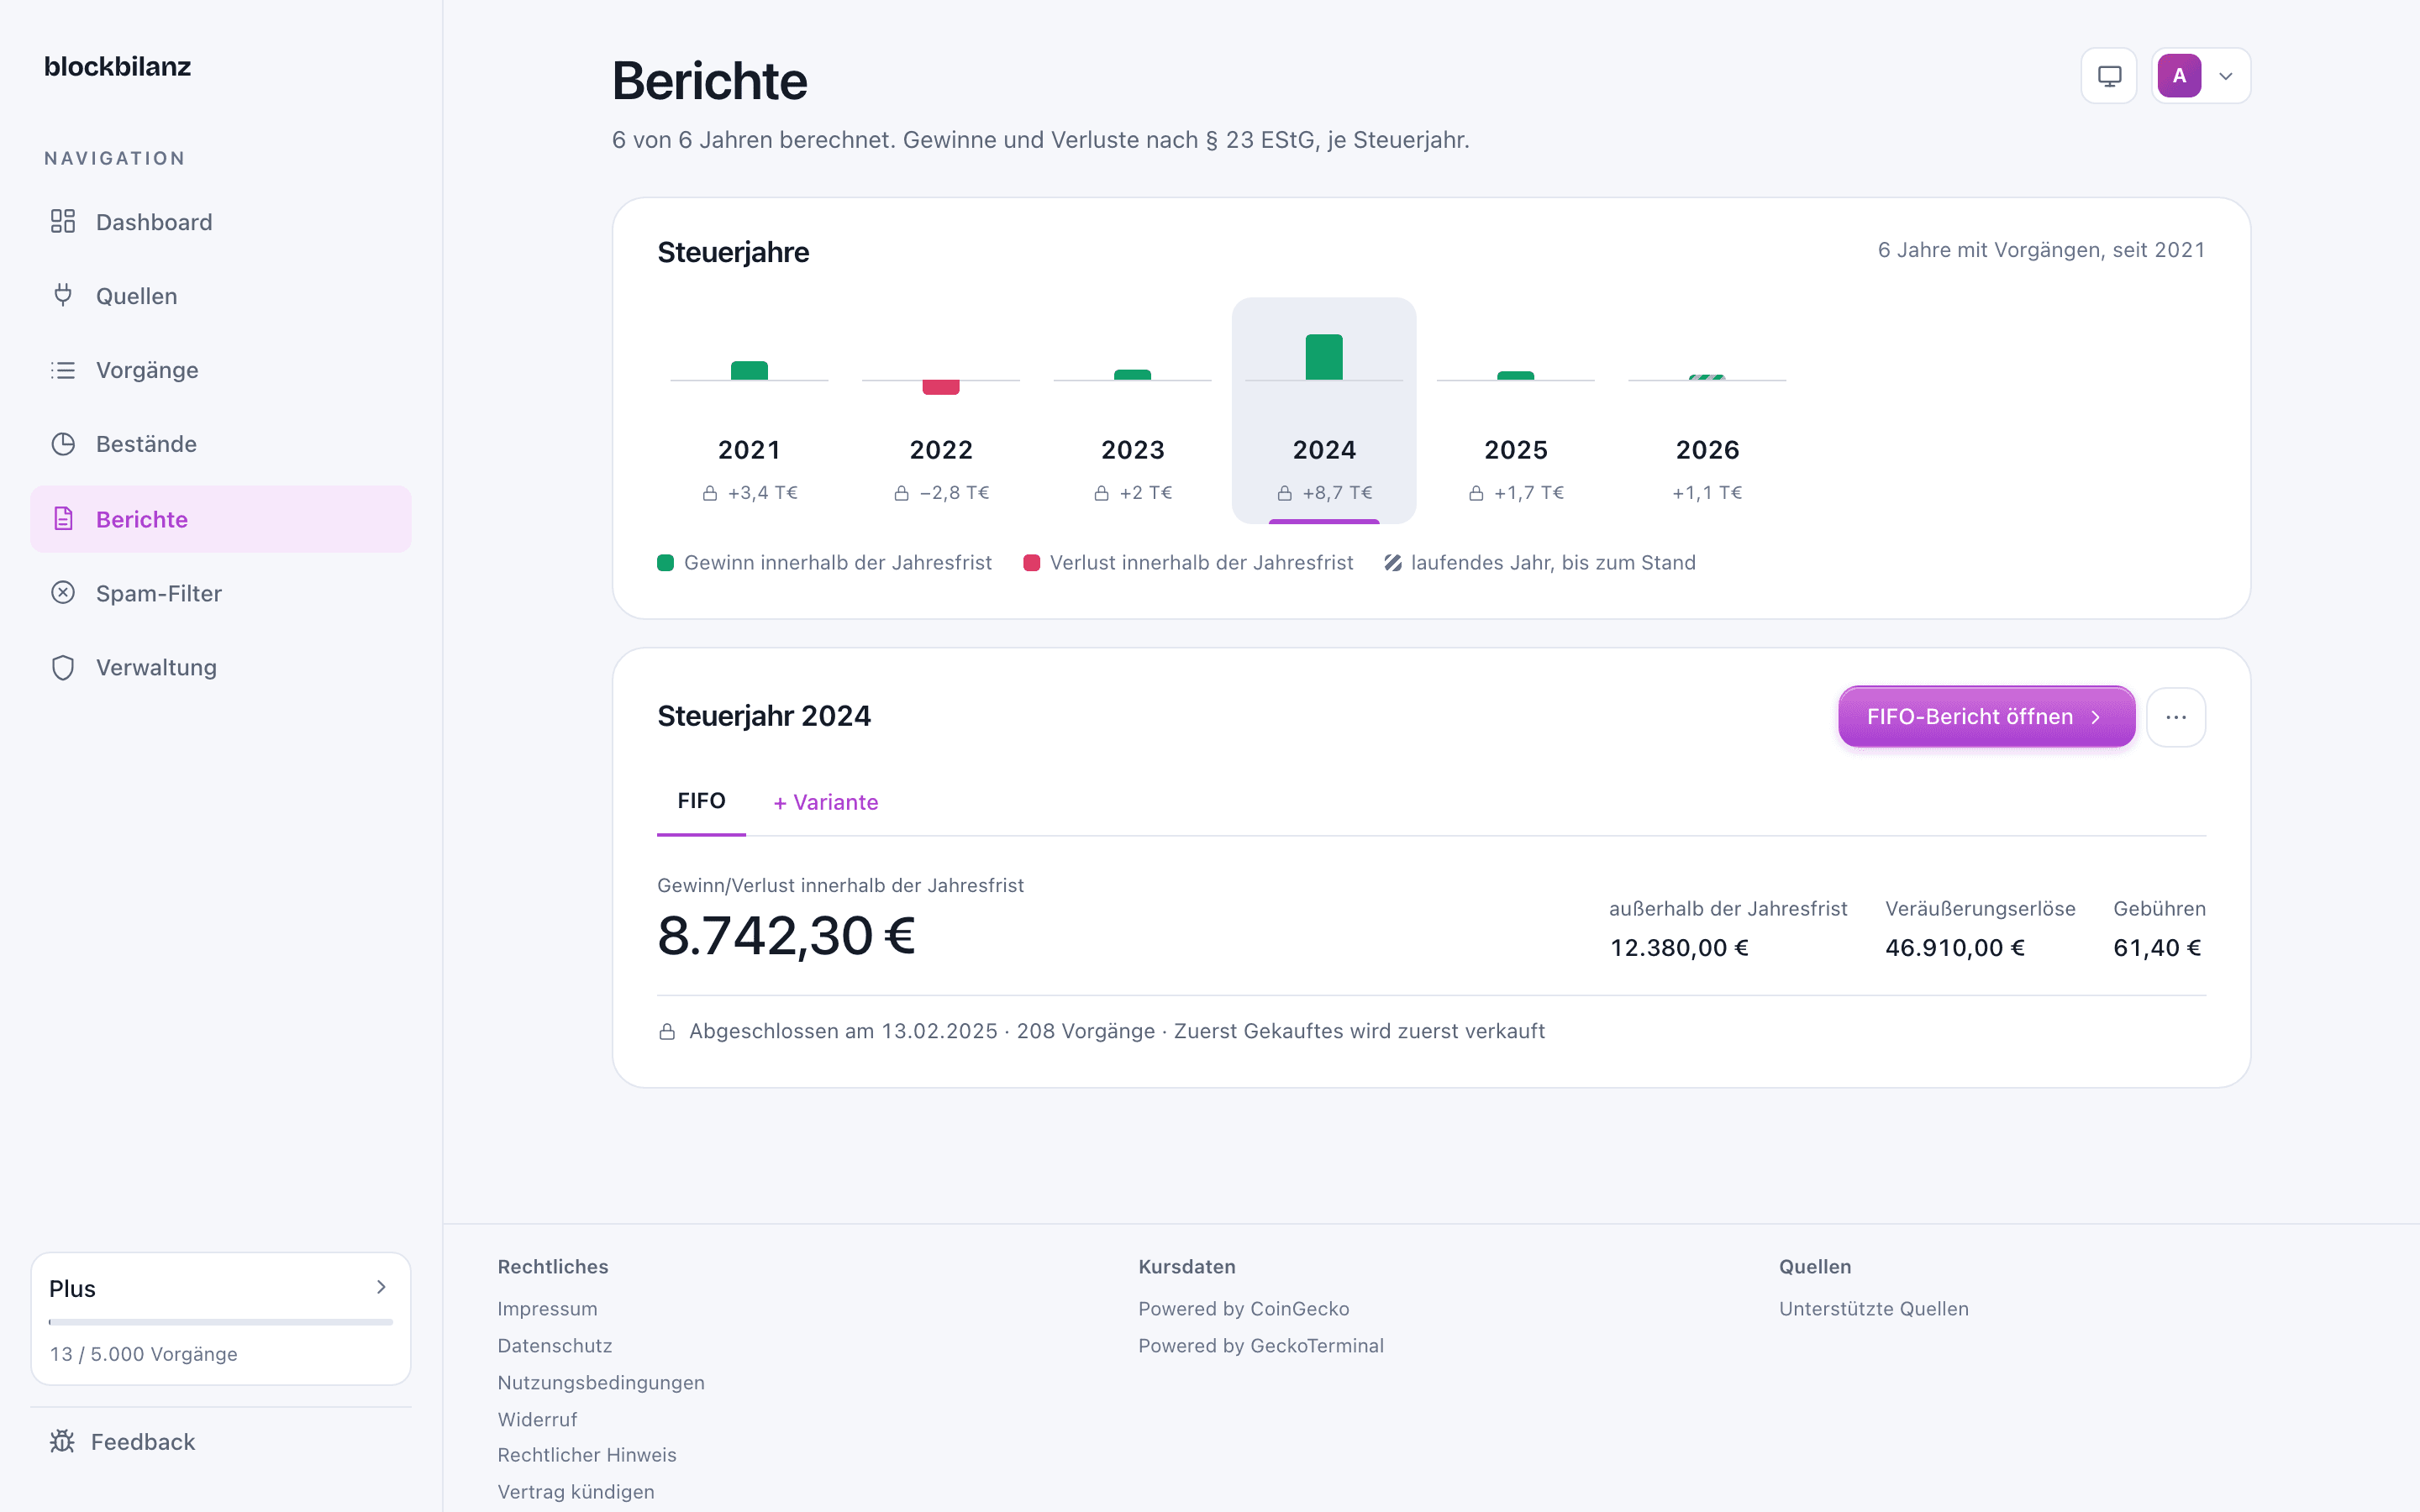Add a new + Variante tab
This screenshot has width=2420, height=1512.
click(826, 802)
